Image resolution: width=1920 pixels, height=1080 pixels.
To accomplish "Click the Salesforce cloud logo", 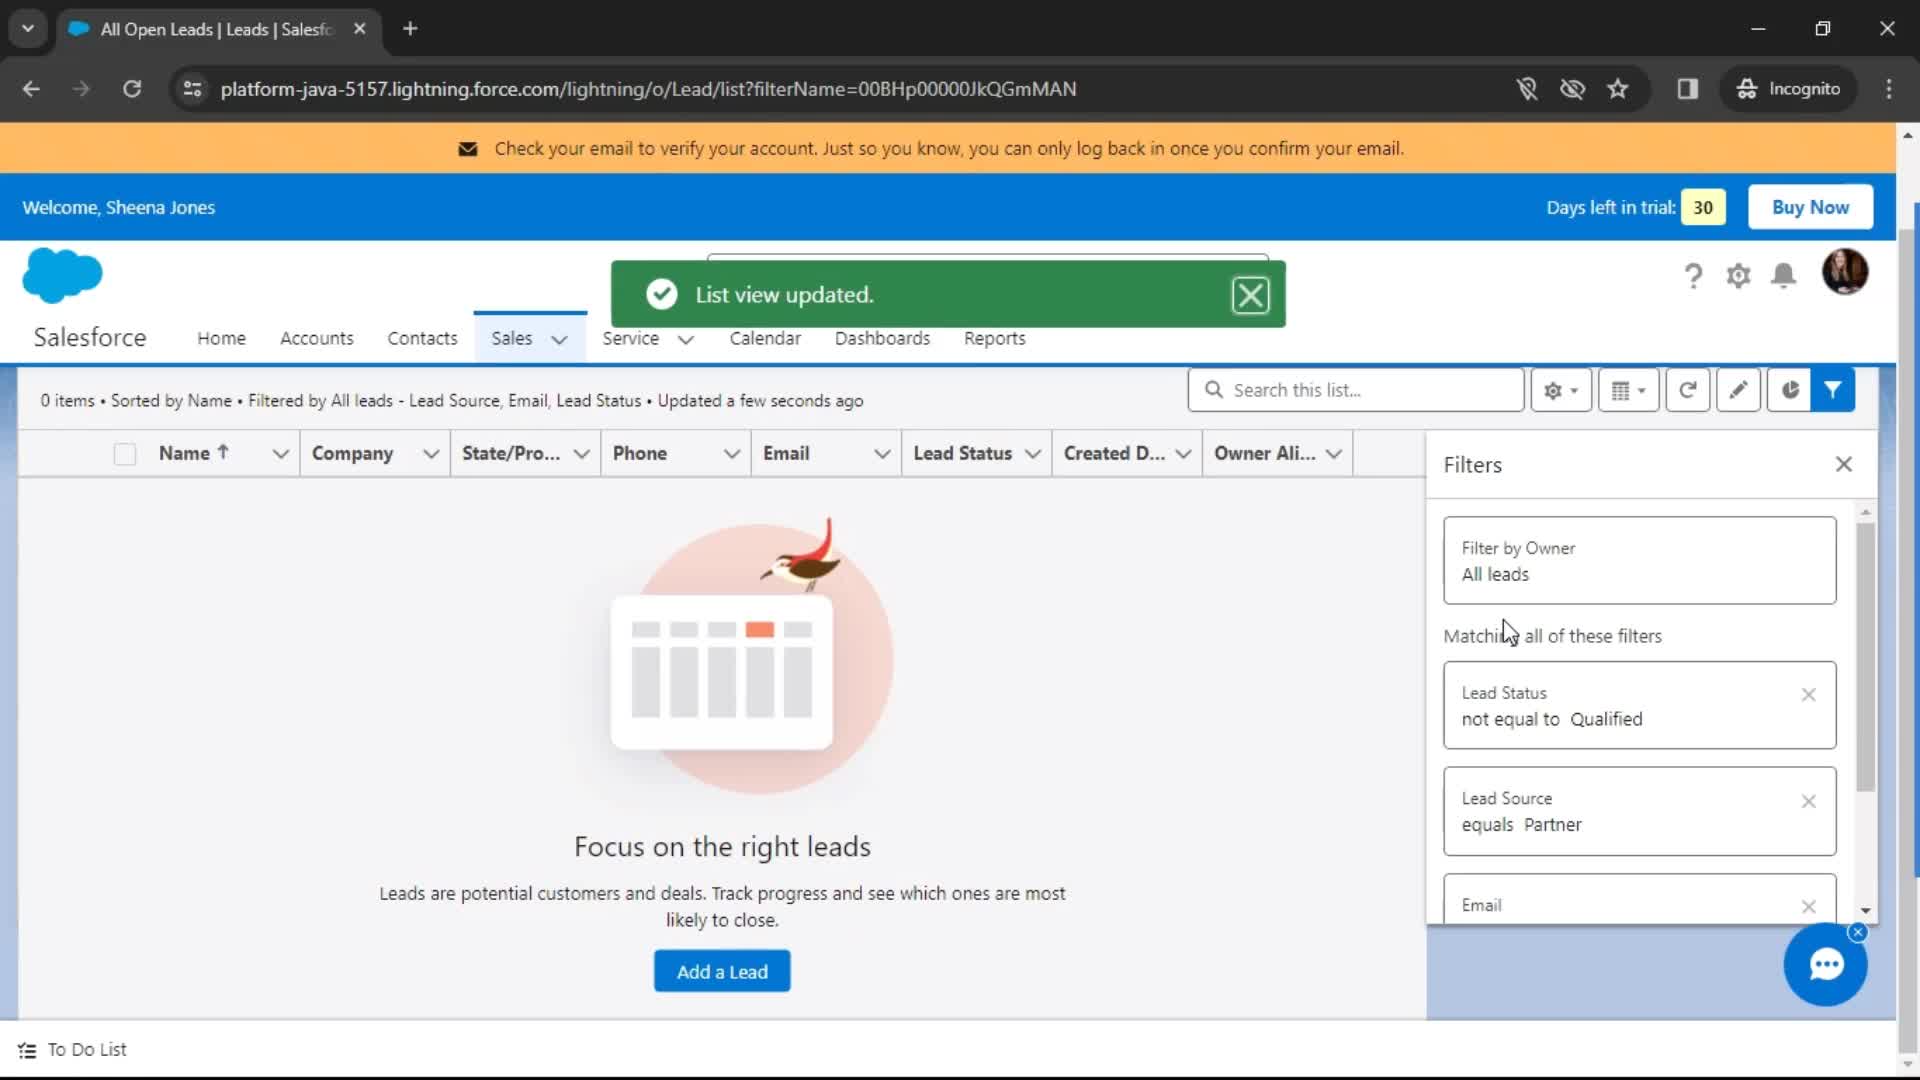I will click(x=62, y=275).
